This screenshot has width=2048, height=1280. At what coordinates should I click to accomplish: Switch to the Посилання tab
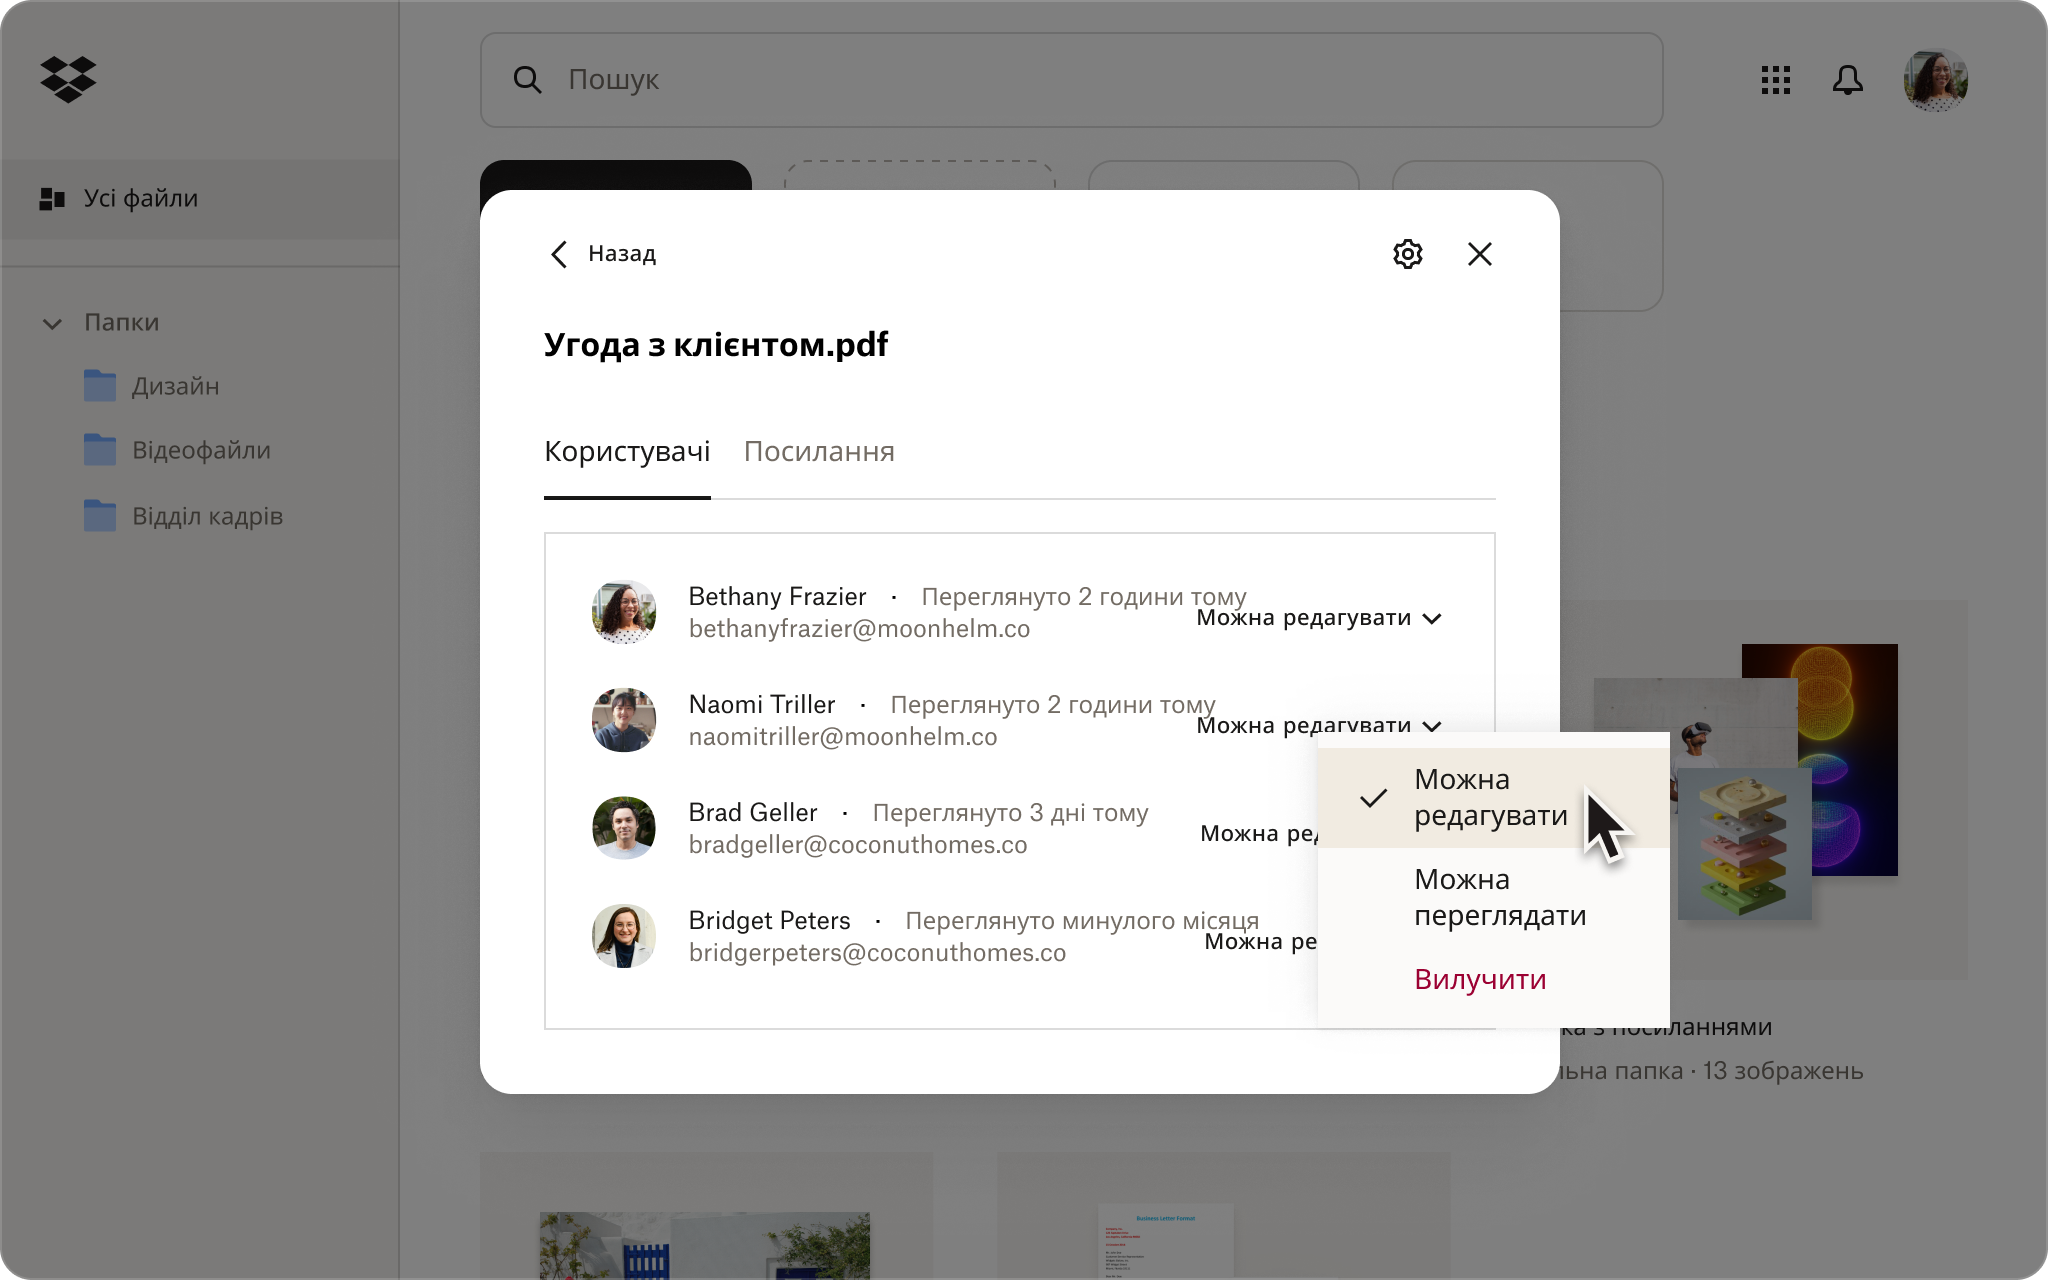point(819,452)
